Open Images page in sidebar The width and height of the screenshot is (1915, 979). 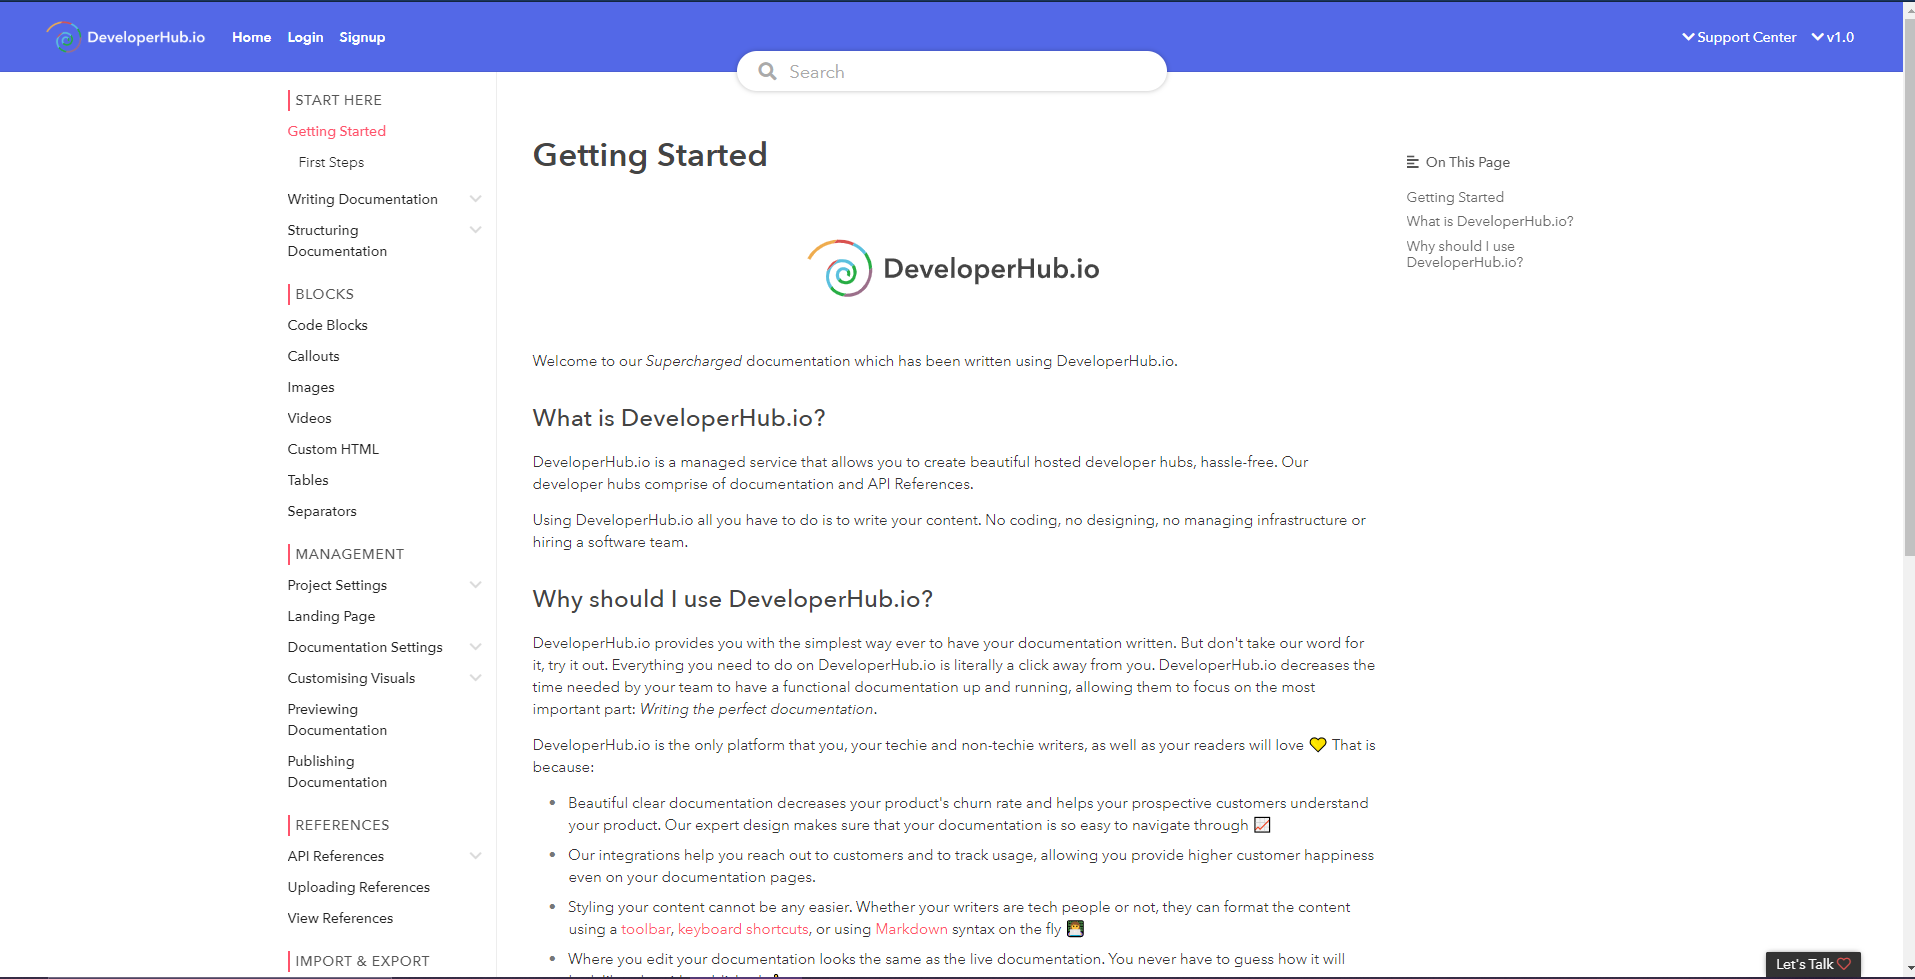(311, 387)
